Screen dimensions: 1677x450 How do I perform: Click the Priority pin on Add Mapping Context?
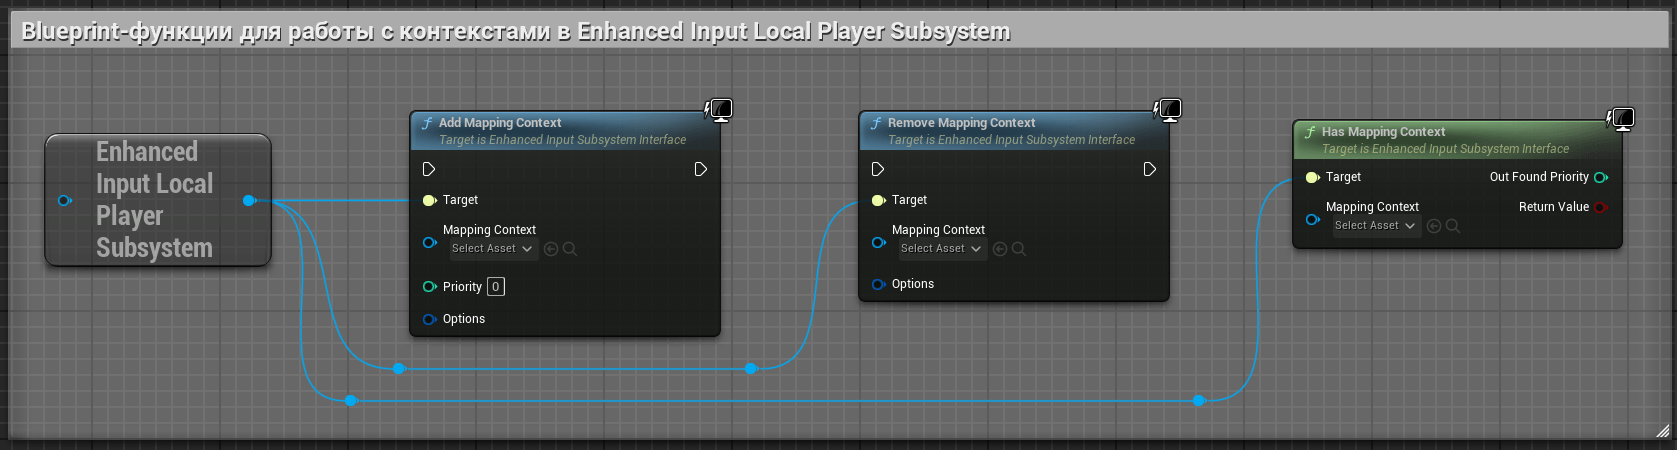[x=429, y=287]
